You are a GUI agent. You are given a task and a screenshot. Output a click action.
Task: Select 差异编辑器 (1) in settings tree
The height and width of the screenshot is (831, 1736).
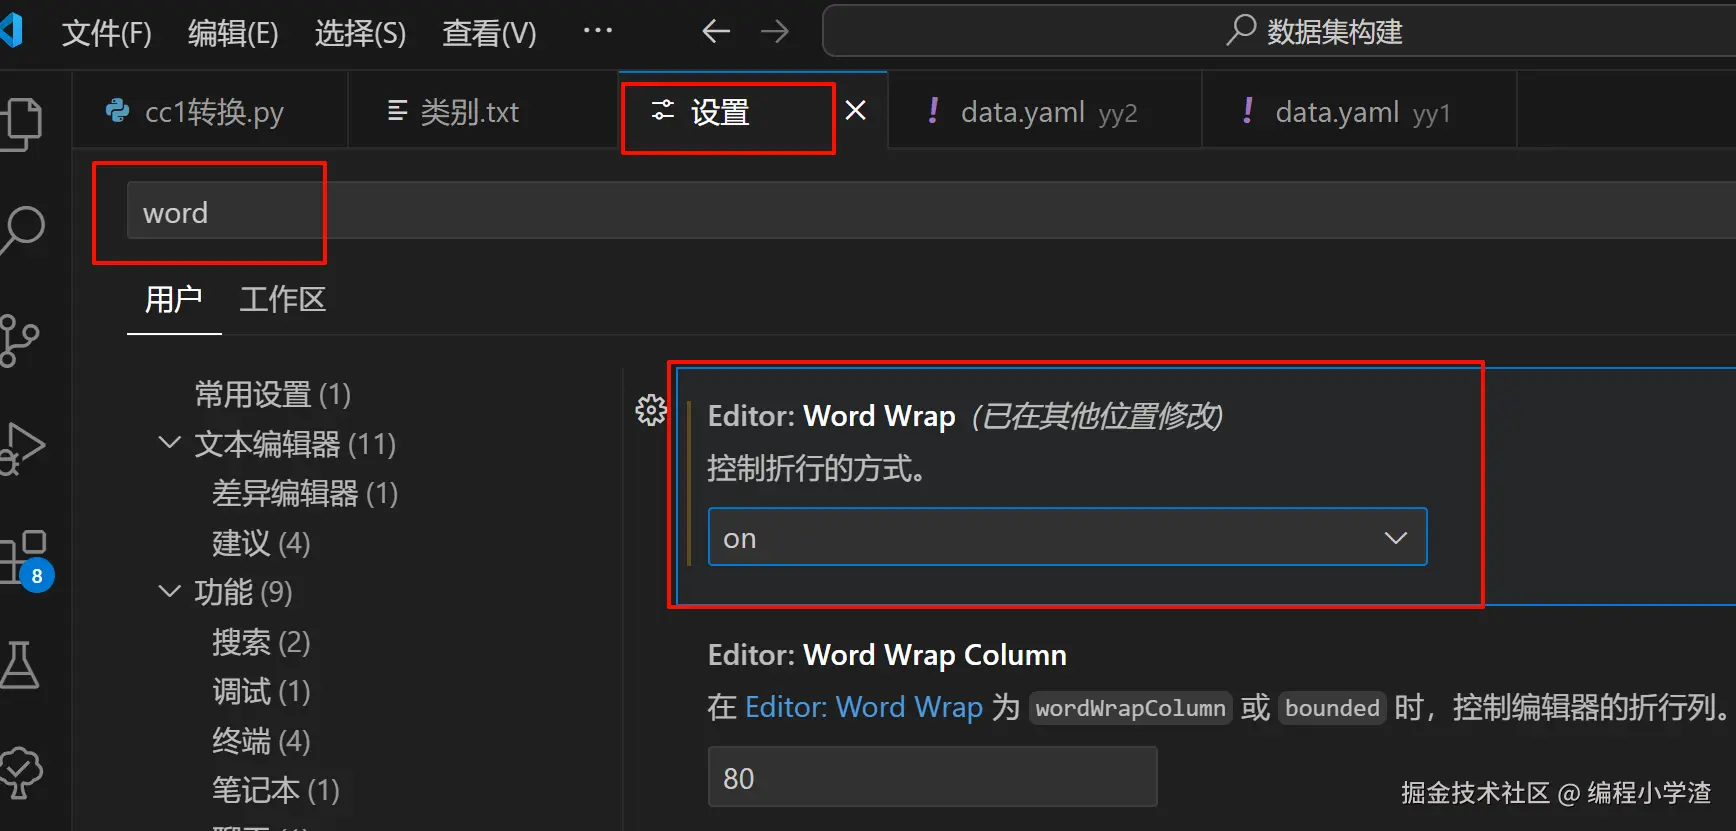[305, 493]
